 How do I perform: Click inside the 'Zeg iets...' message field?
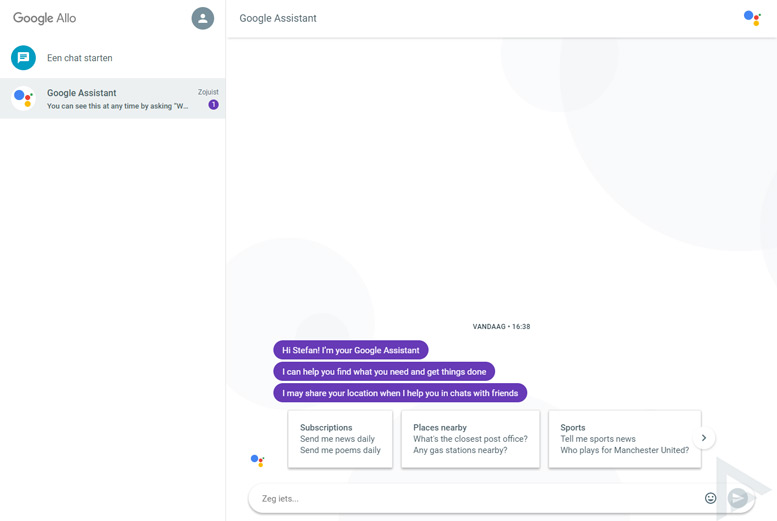pos(476,498)
